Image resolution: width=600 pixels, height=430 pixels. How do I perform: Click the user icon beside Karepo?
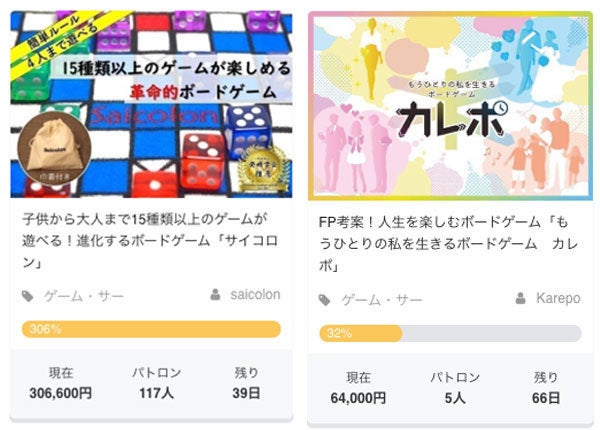point(521,299)
